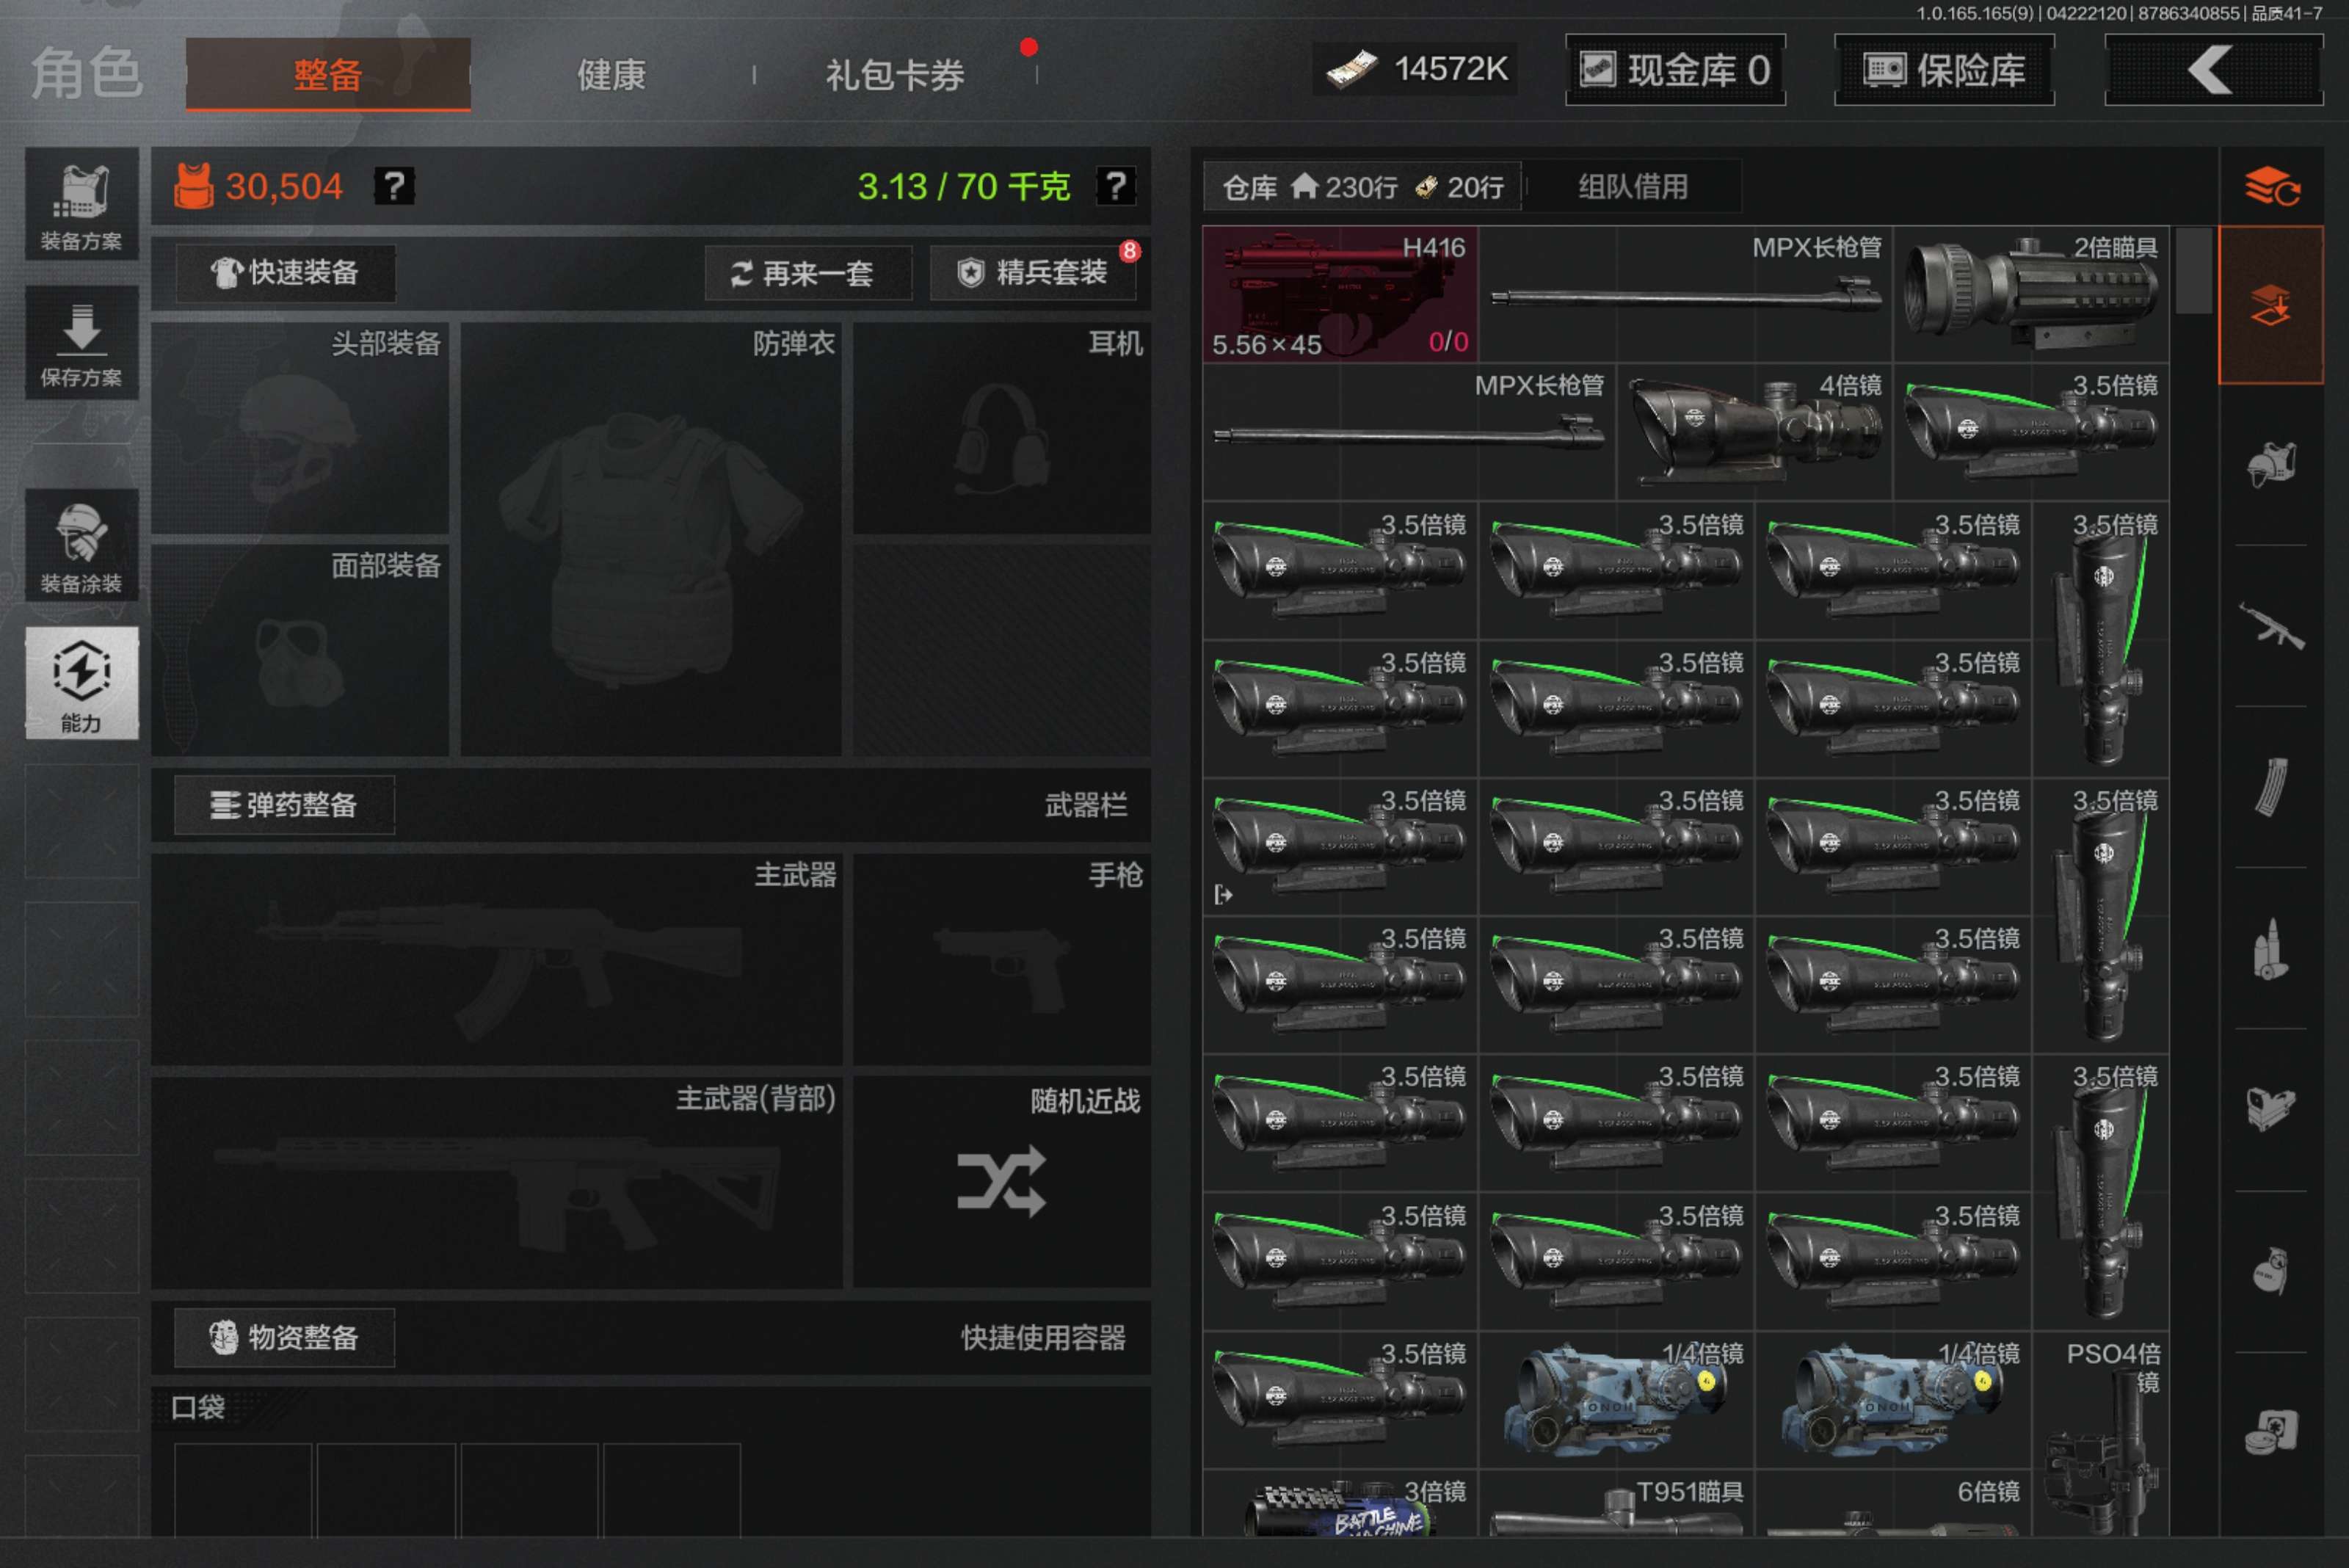This screenshot has width=2349, height=1568.
Task: Select the bullet ammo category filter icon
Action: tap(2270, 949)
